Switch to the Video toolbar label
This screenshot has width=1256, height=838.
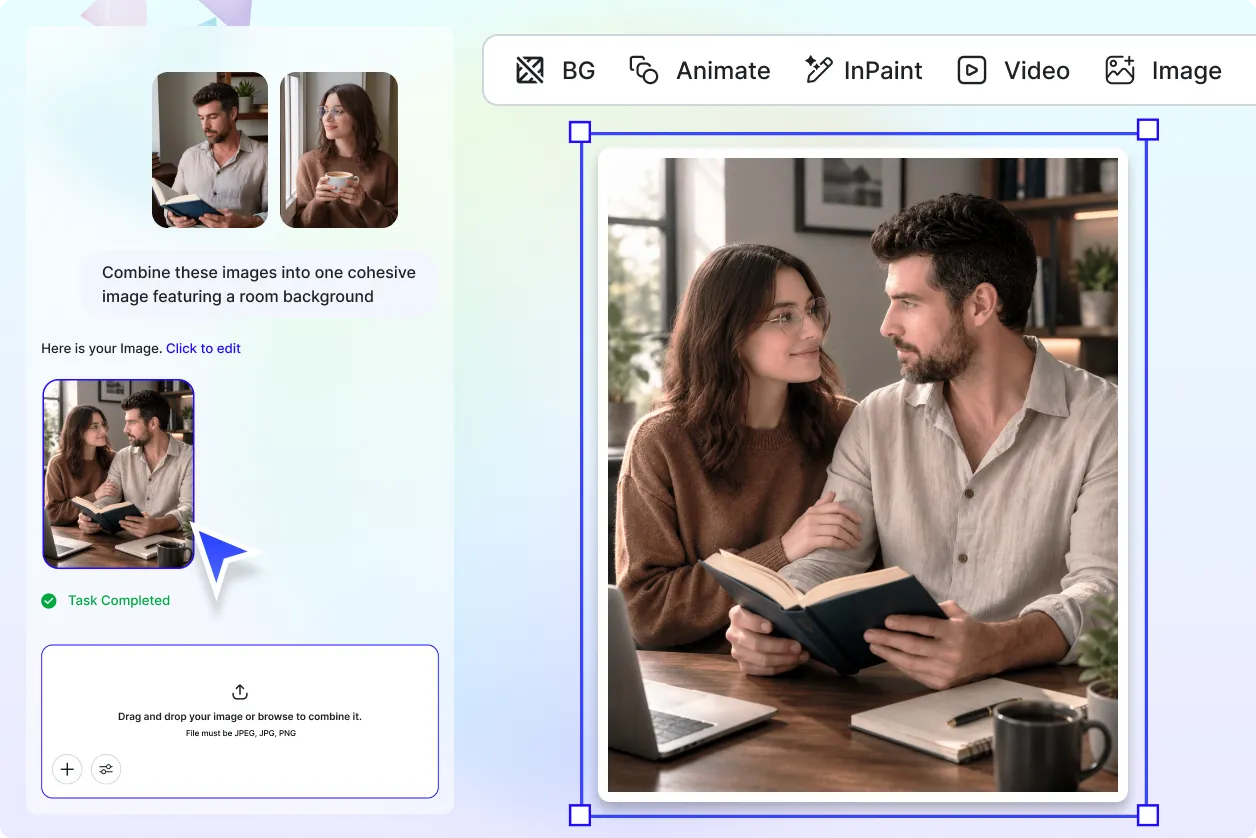(x=1037, y=71)
